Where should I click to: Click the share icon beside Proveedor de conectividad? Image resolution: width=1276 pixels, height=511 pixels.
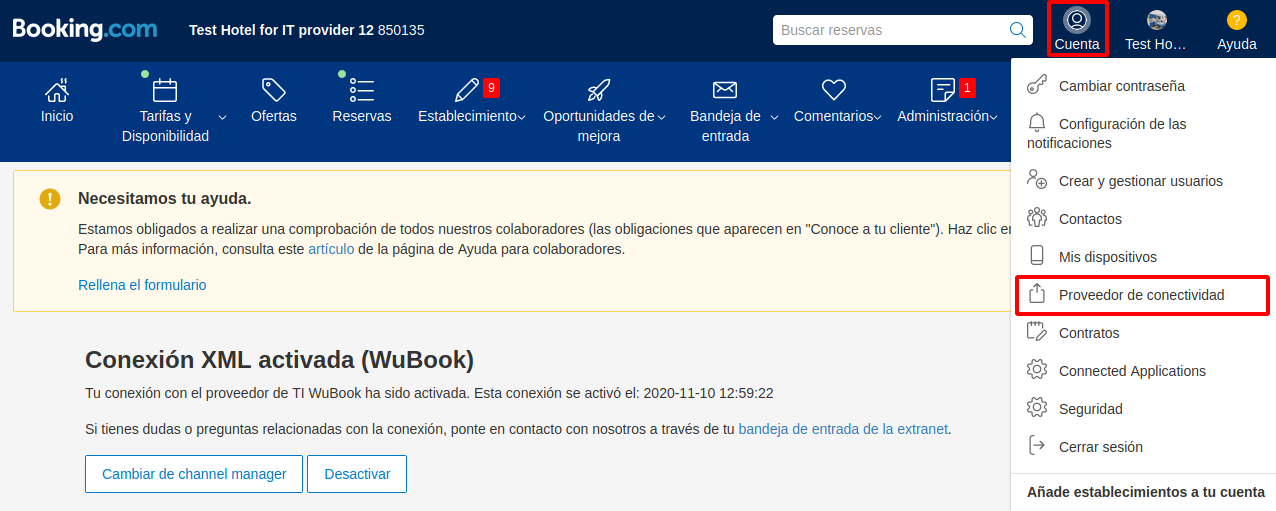(1037, 294)
